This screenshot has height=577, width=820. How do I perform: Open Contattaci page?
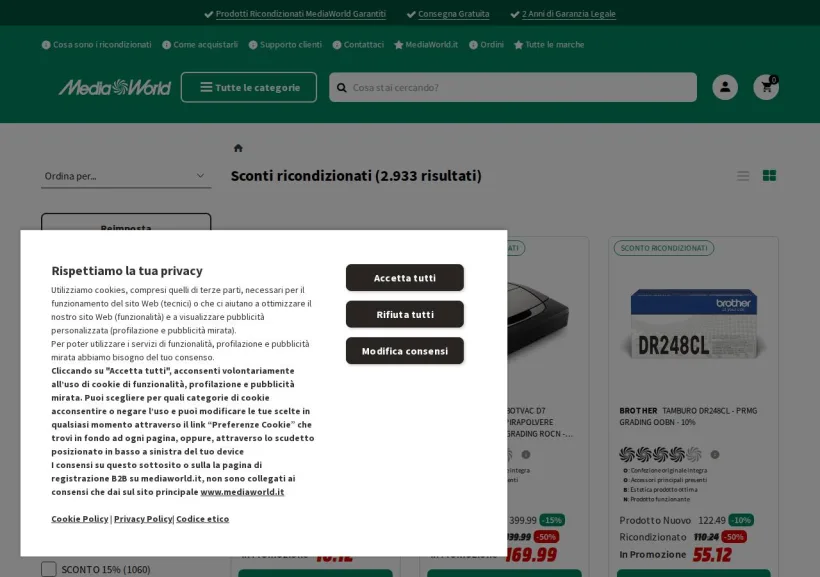pyautogui.click(x=358, y=45)
